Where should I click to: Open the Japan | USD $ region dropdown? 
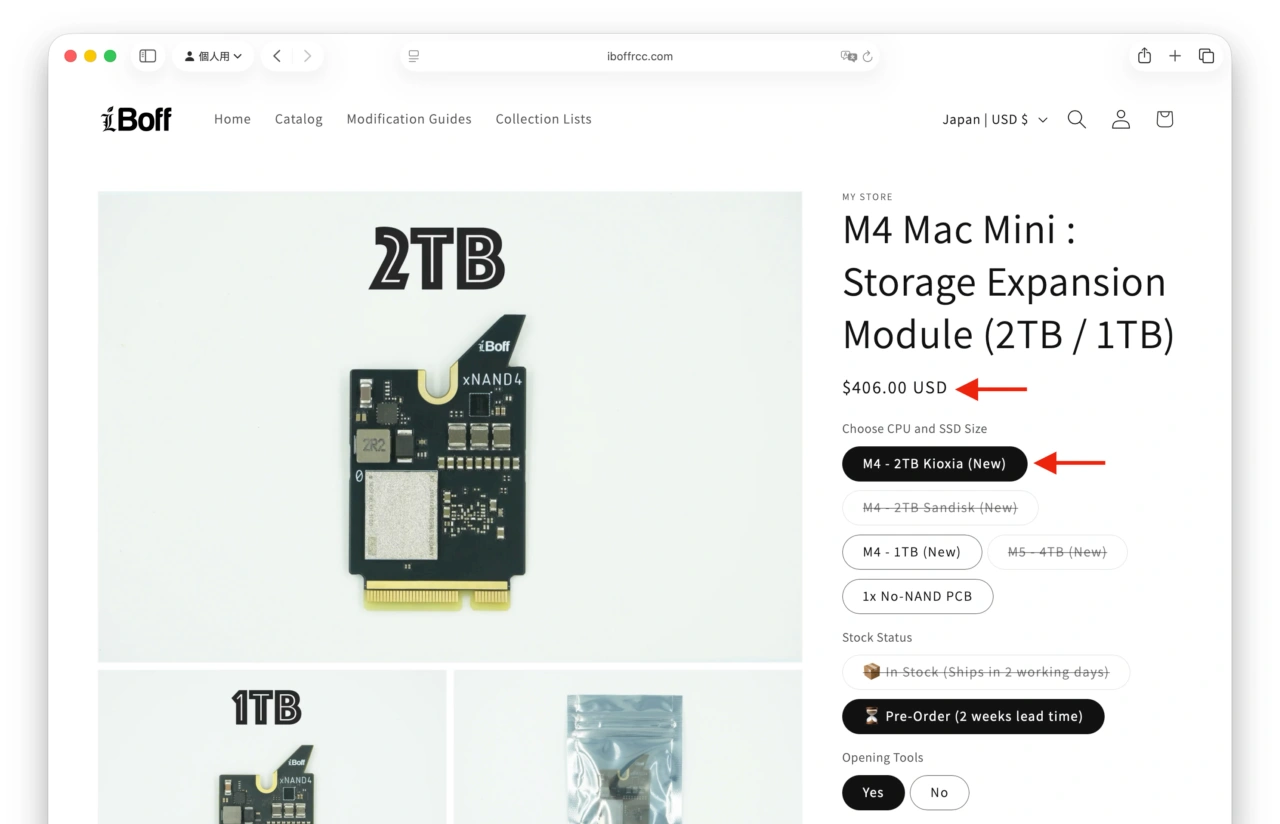[994, 119]
